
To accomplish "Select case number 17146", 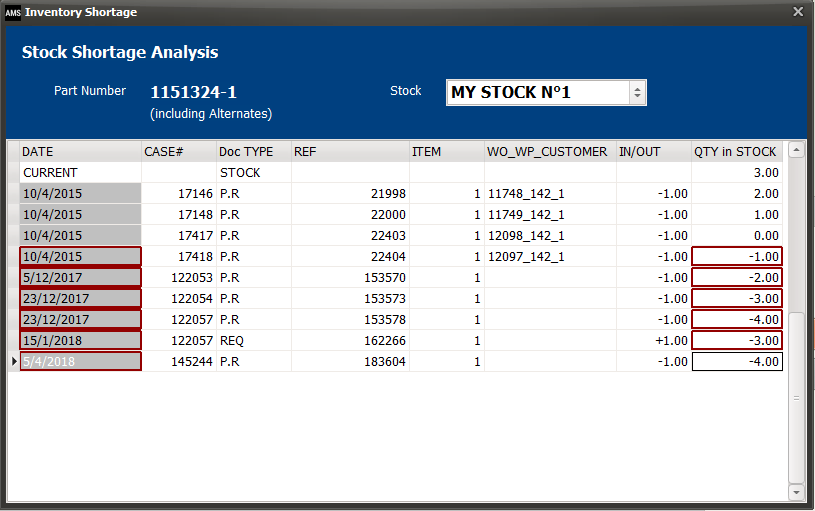I will [x=179, y=193].
